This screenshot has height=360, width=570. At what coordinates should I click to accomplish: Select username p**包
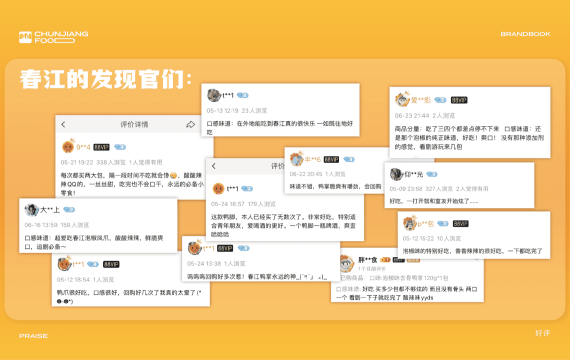pos(426,224)
